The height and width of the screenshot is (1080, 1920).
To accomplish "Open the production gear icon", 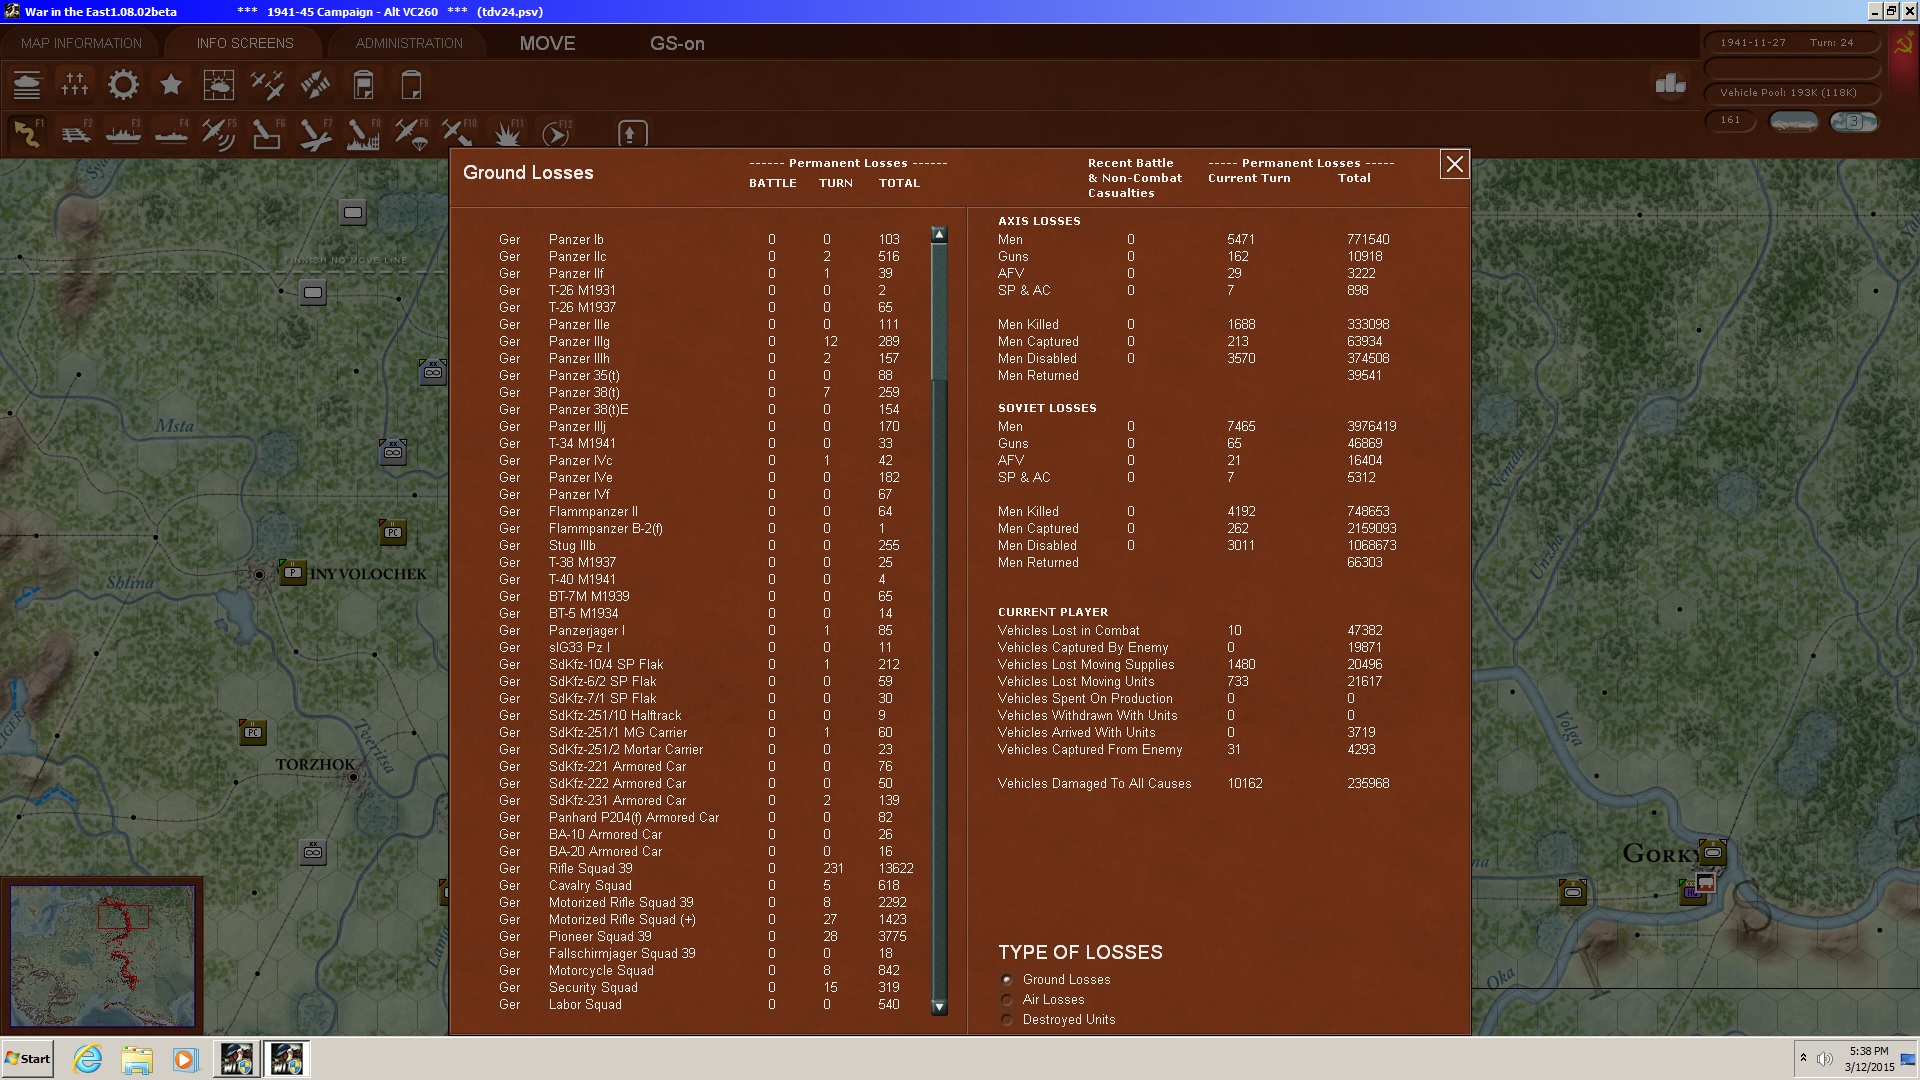I will pyautogui.click(x=123, y=85).
